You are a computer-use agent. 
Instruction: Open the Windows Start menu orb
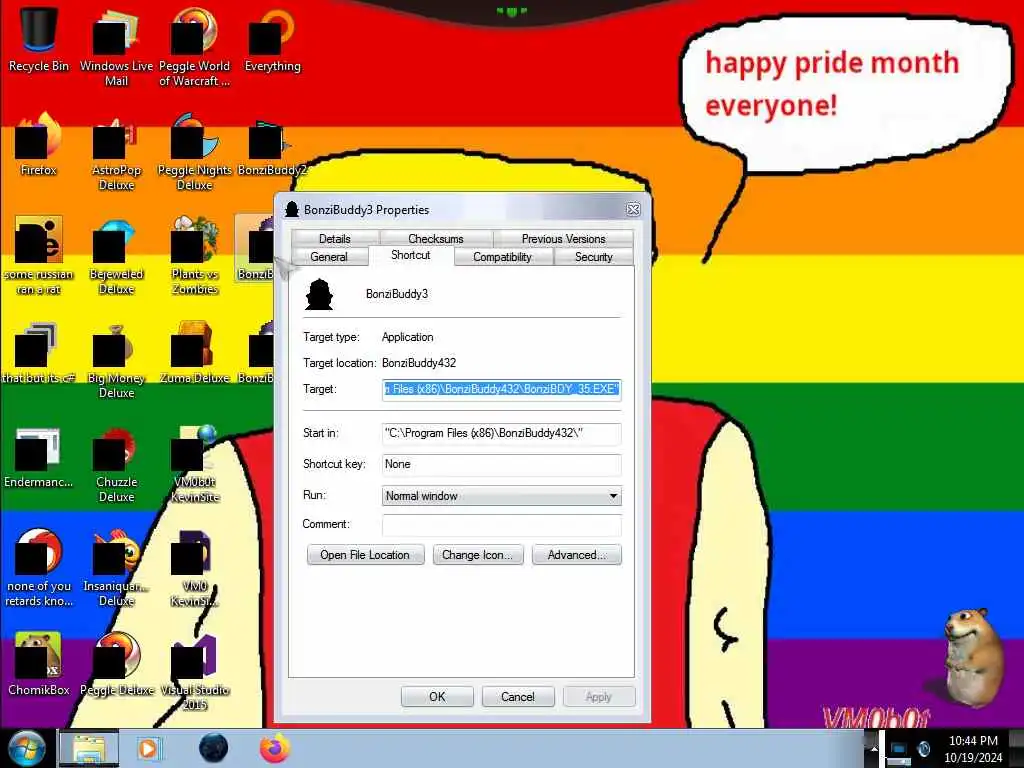[x=26, y=748]
